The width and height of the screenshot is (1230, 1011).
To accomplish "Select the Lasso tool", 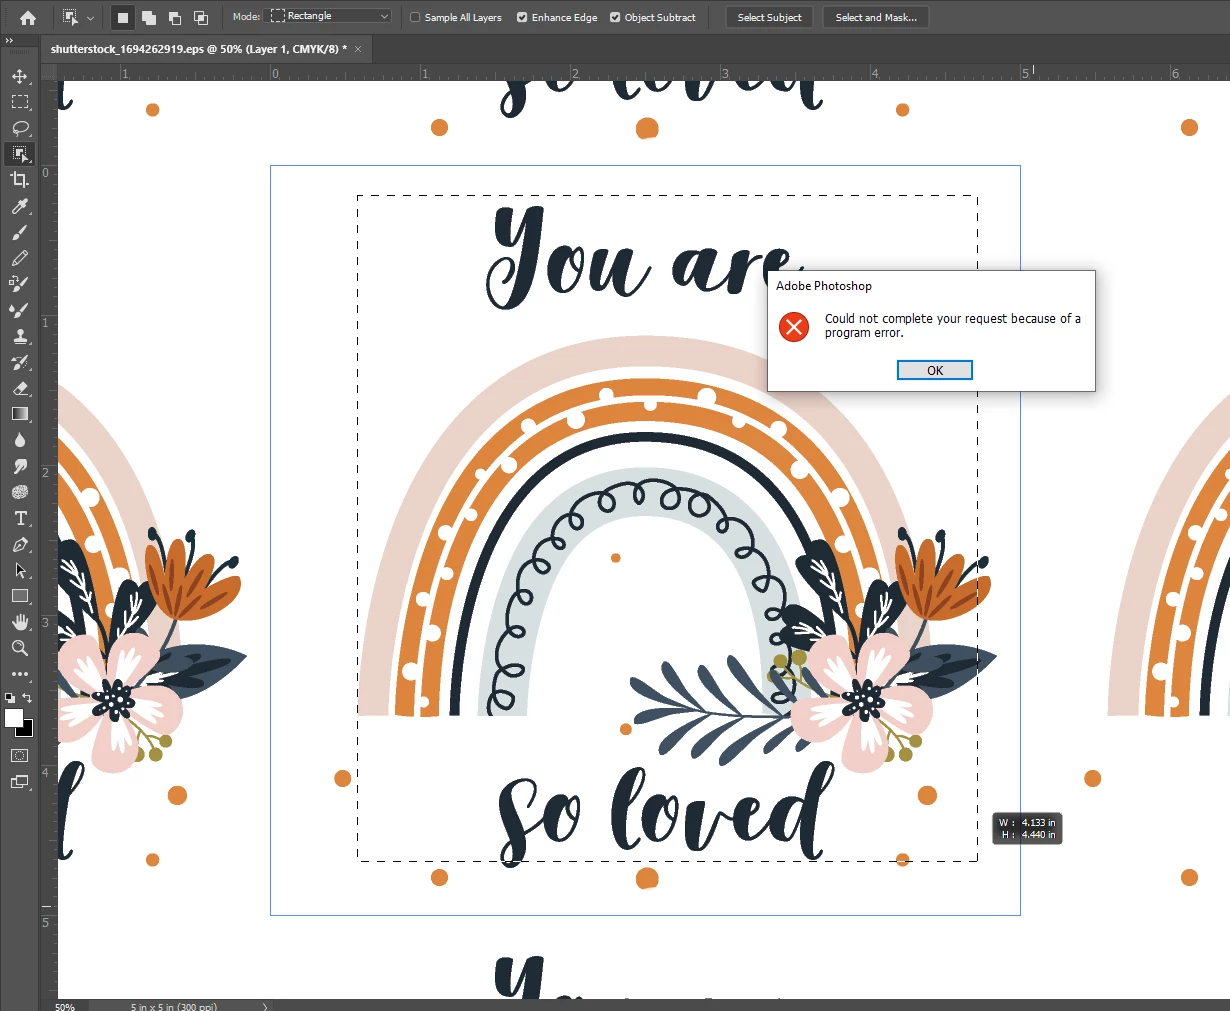I will 19,128.
